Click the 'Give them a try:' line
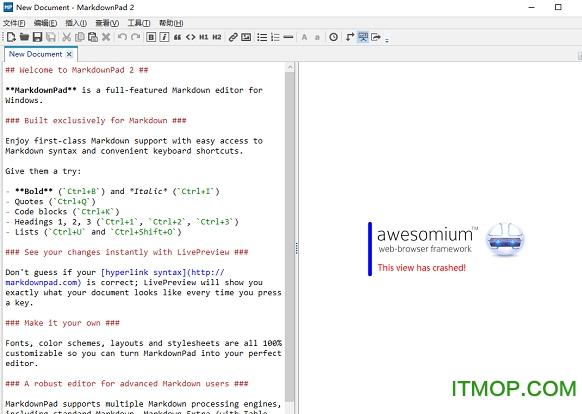Viewport: 582px width, 414px height. [43, 171]
